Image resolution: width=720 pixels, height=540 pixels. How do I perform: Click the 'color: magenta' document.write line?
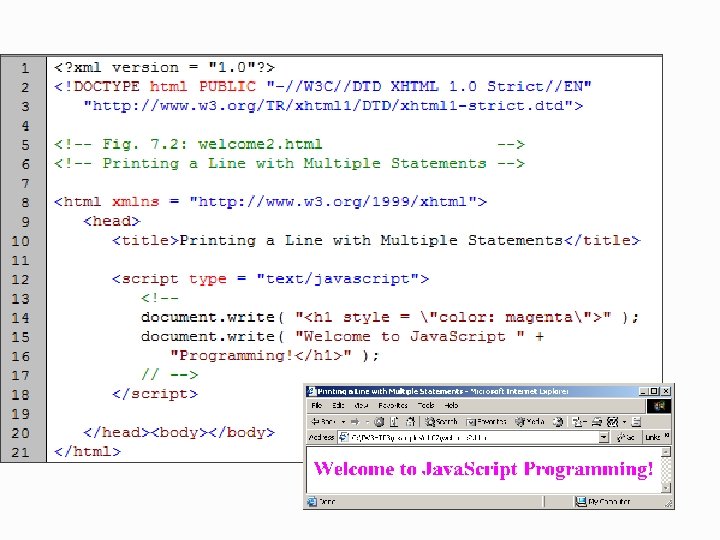[x=390, y=317]
